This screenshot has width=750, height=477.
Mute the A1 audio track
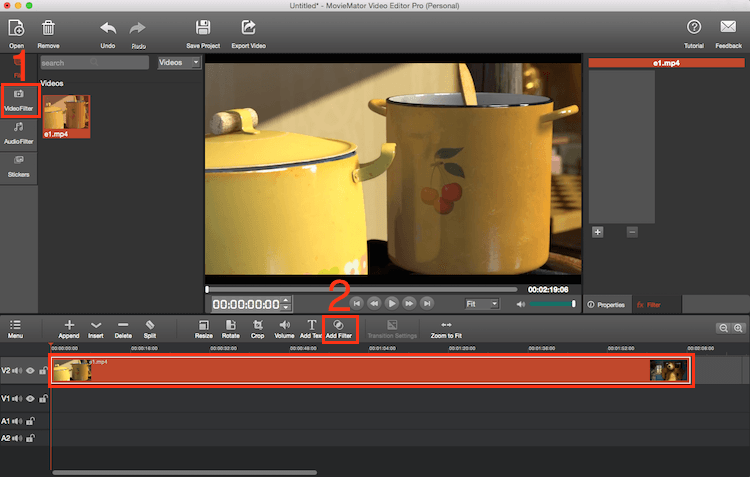point(17,421)
